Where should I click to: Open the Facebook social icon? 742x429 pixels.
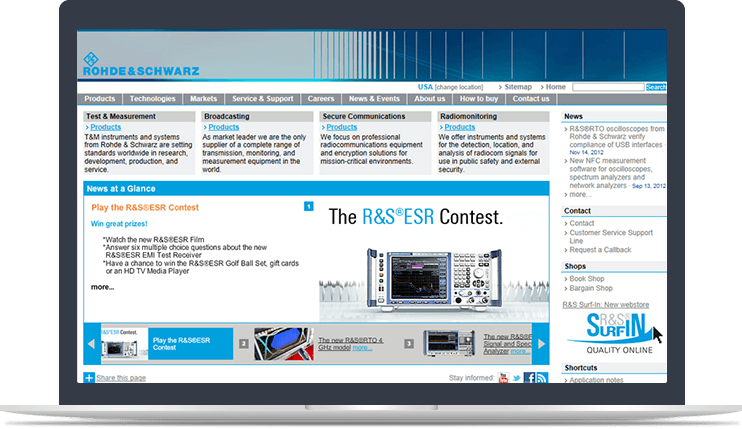(x=530, y=378)
